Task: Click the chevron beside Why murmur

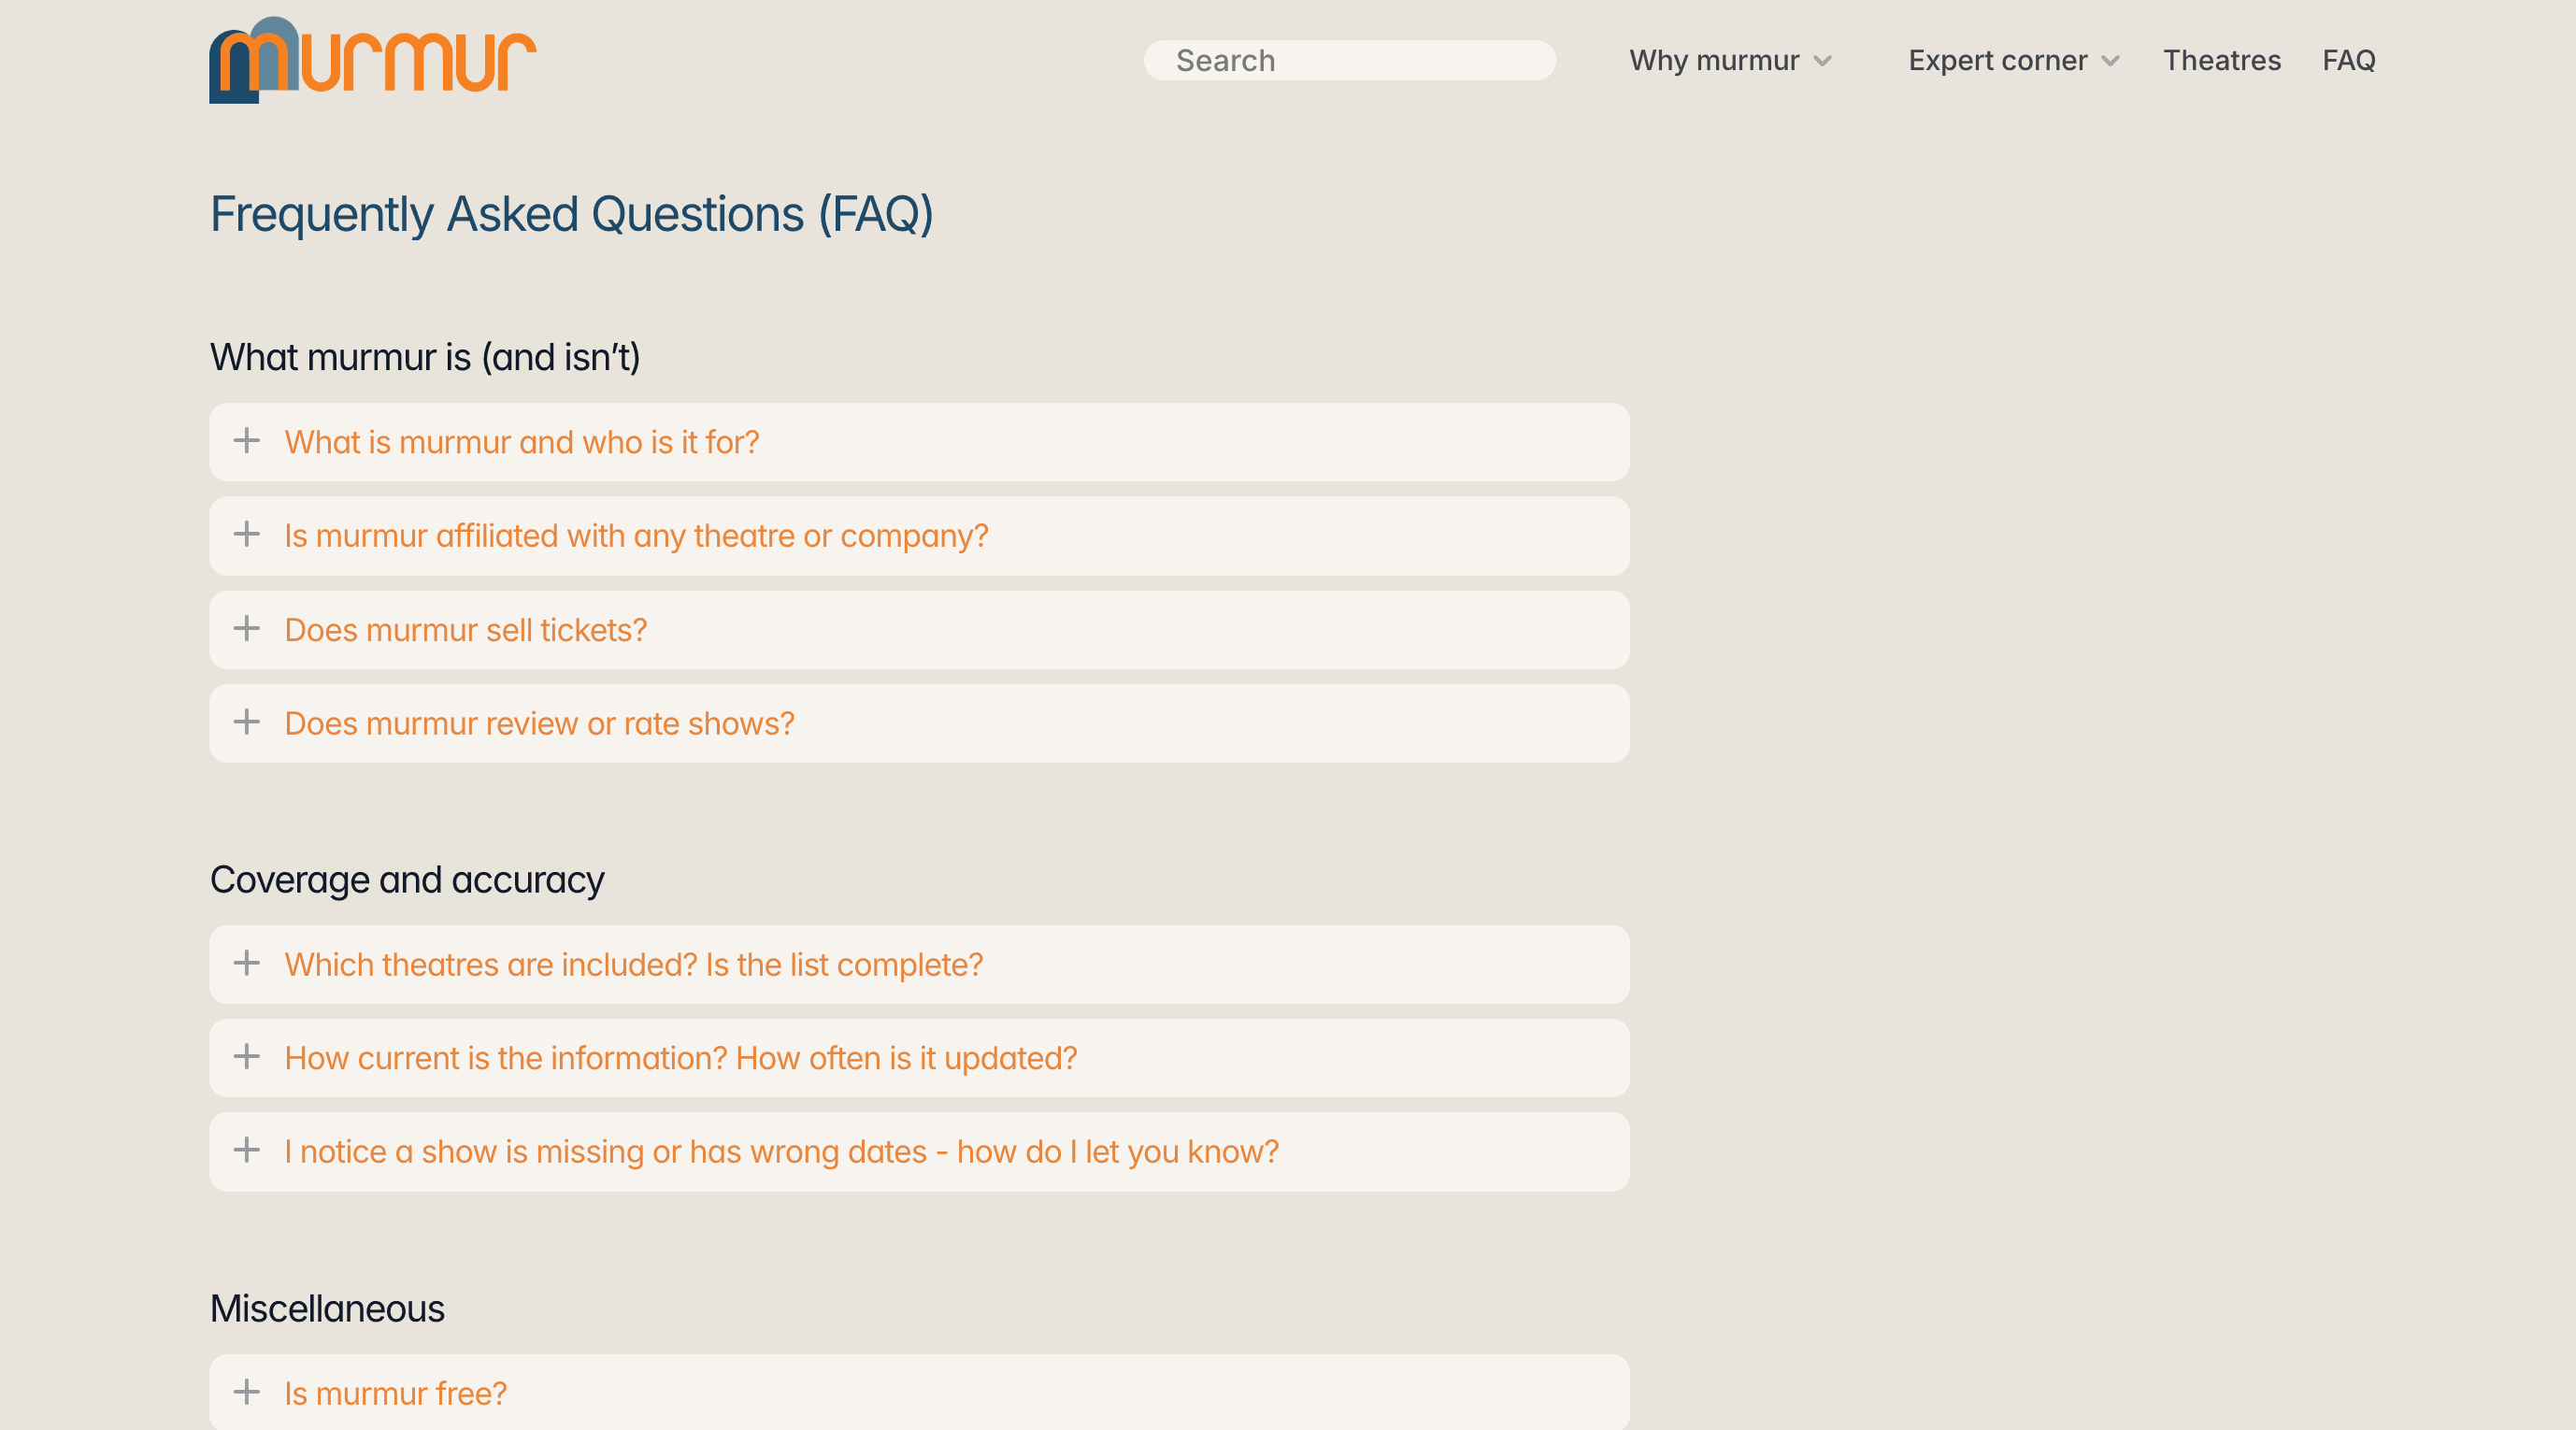Action: pyautogui.click(x=1822, y=61)
